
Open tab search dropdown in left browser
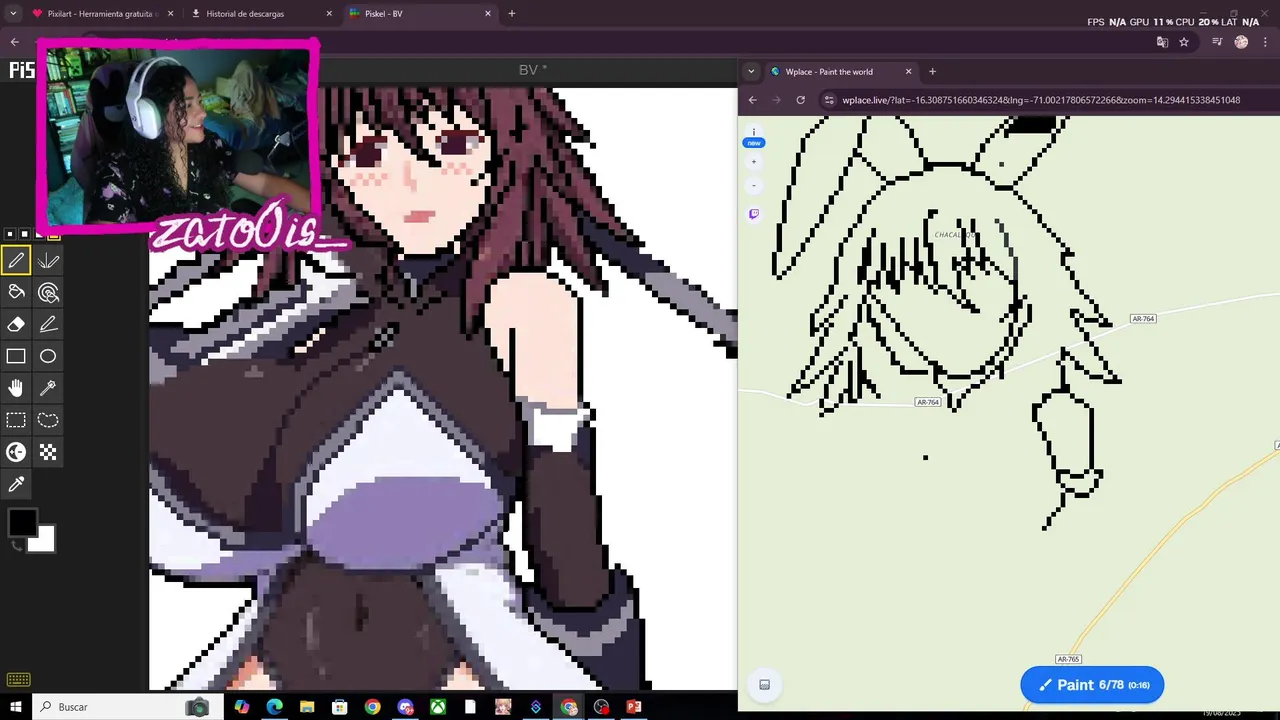click(x=13, y=14)
